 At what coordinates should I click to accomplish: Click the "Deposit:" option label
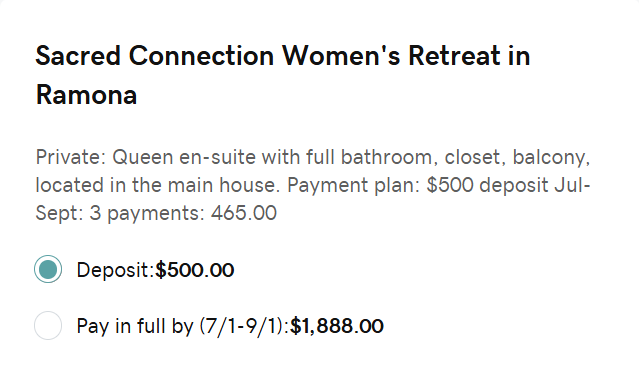click(115, 270)
